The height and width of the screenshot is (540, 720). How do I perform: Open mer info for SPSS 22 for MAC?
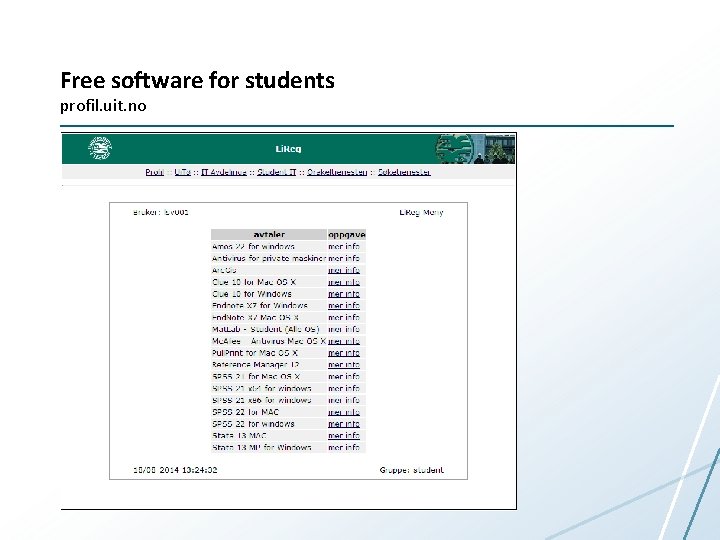(x=344, y=412)
